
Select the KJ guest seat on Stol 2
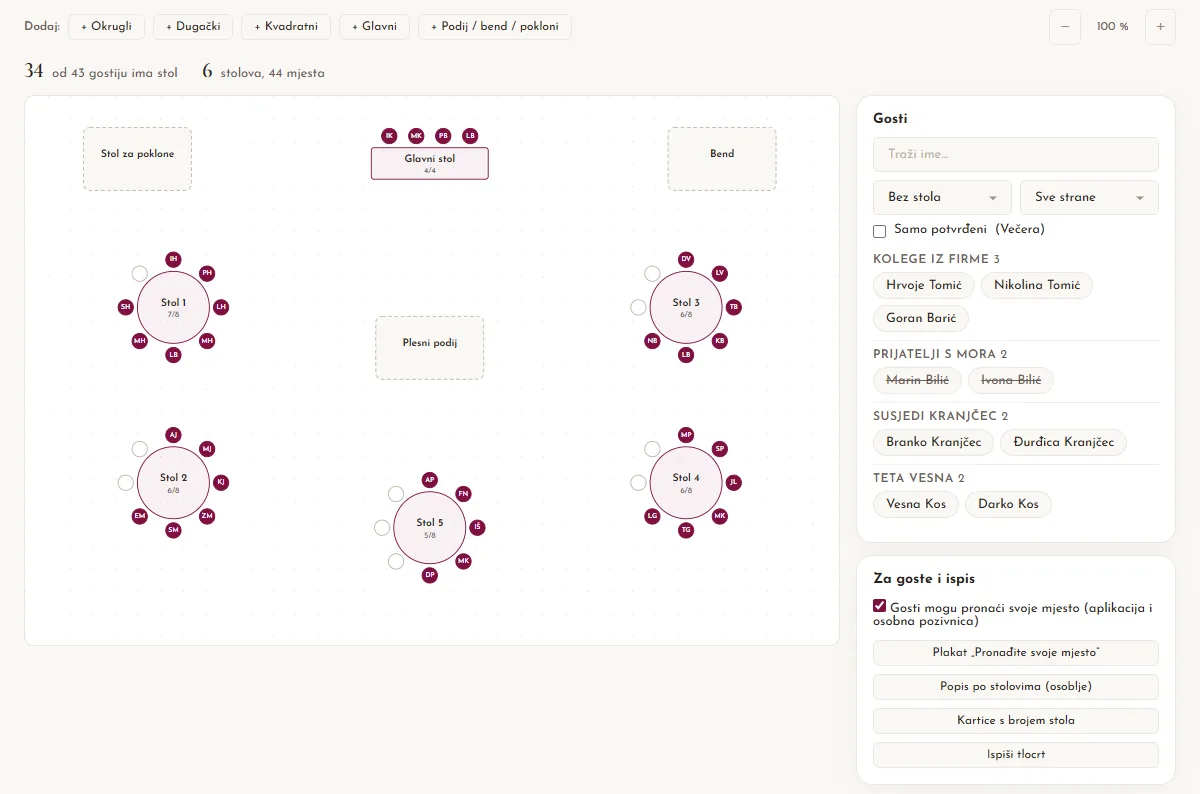coord(221,482)
